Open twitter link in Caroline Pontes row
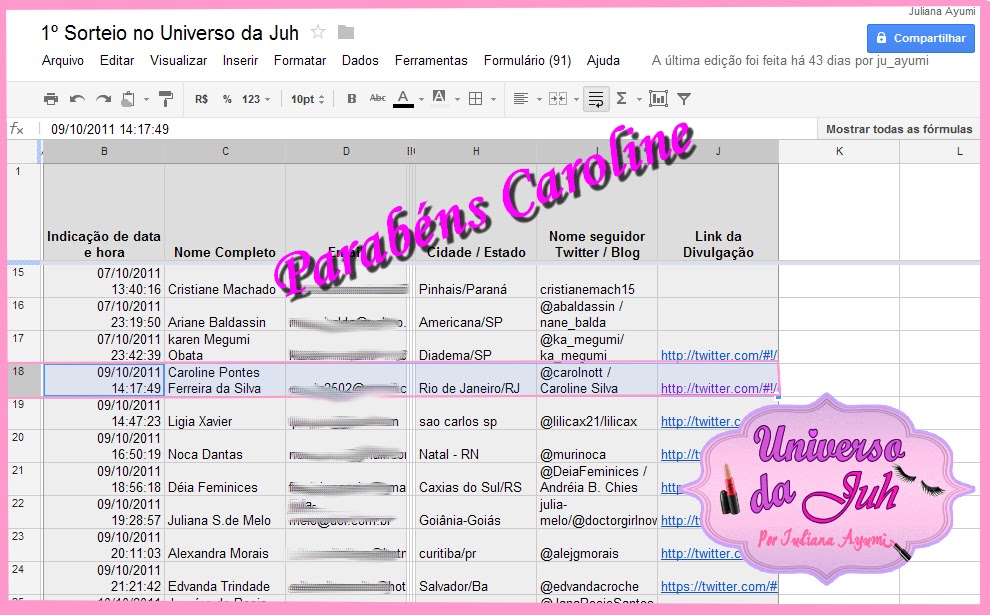 click(x=719, y=388)
